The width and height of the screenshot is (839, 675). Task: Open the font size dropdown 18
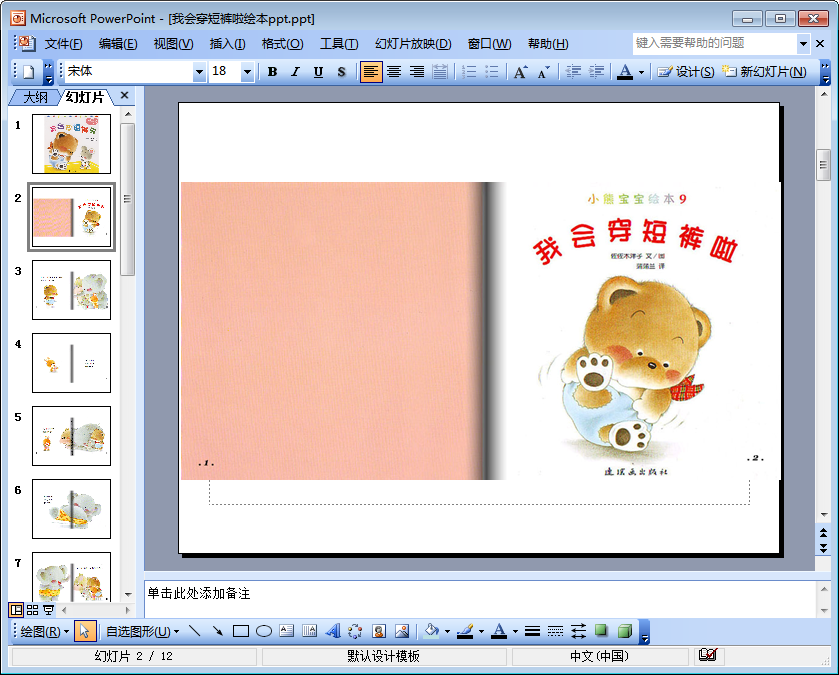247,72
